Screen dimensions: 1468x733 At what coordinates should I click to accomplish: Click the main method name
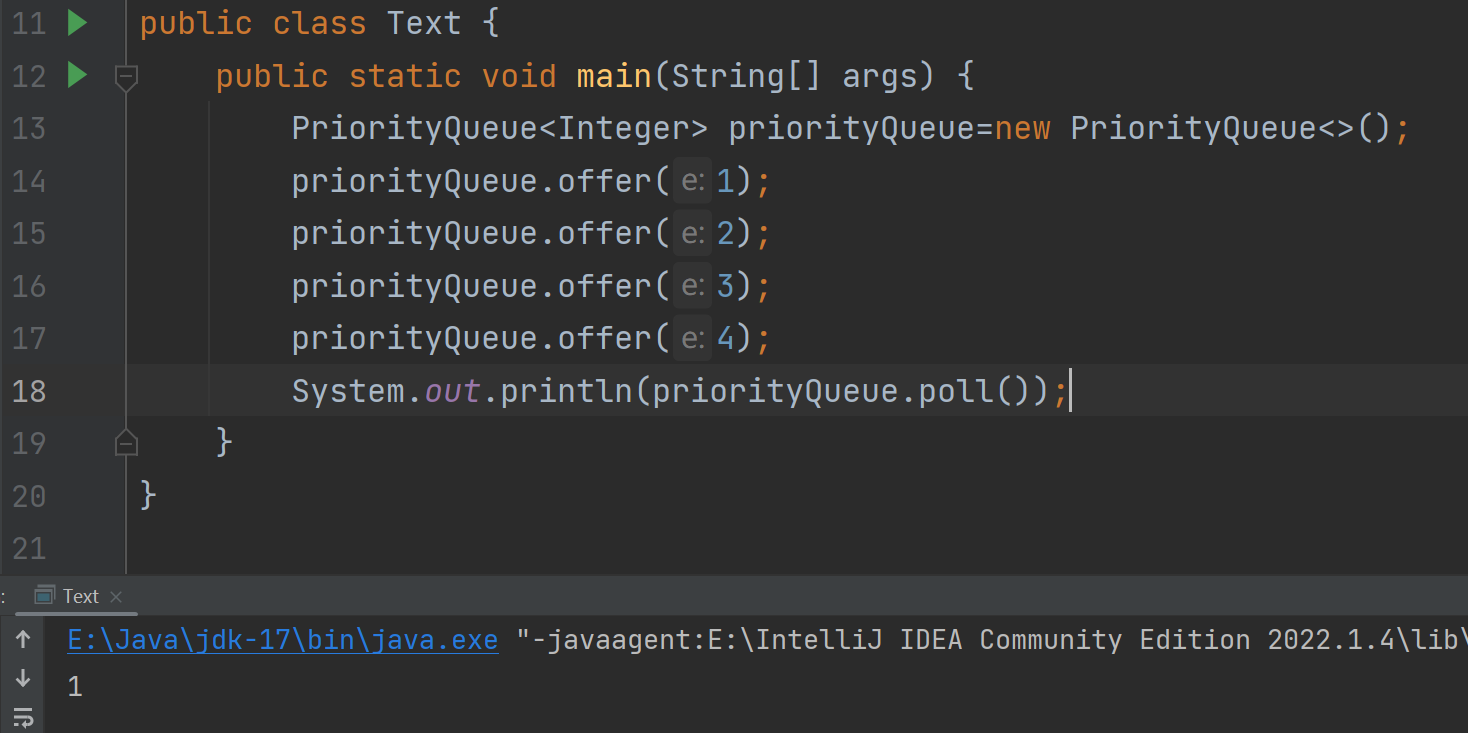pos(614,76)
